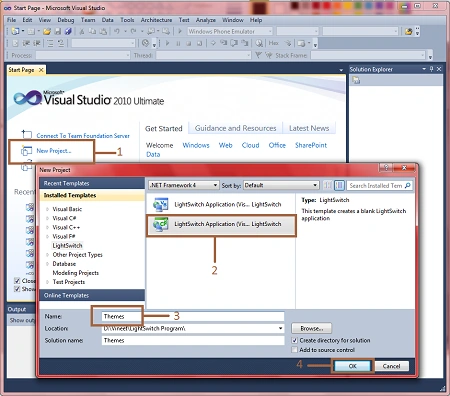The height and width of the screenshot is (396, 450).
Task: Open the Stack Frame dropdown
Action: tap(368, 55)
